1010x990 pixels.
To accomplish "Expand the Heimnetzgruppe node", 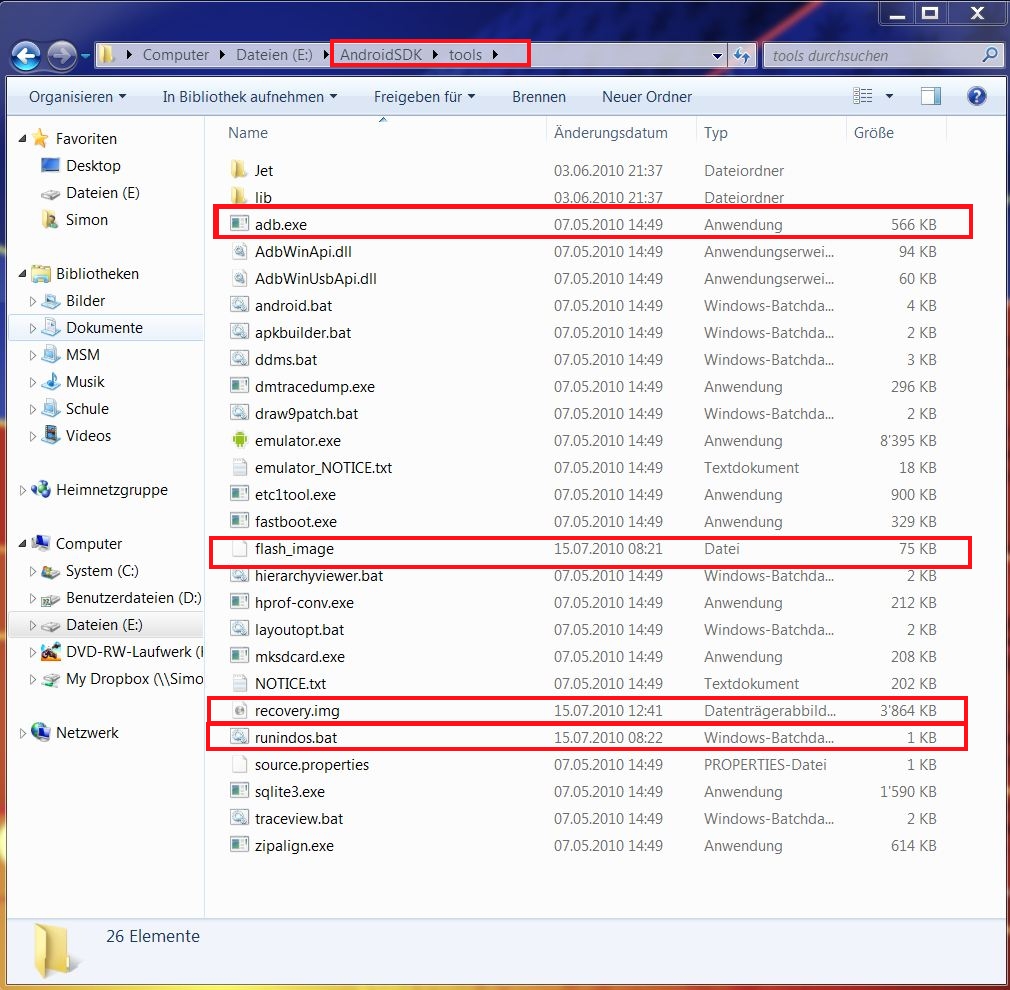I will [x=23, y=490].
